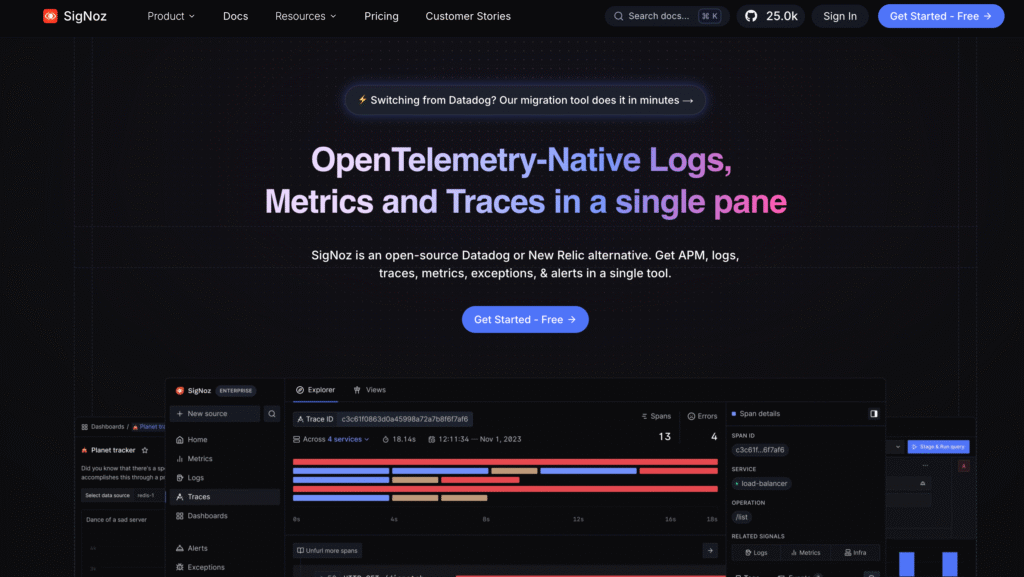Click the search box in the mock sidebar
1024x577 pixels.
click(271, 413)
